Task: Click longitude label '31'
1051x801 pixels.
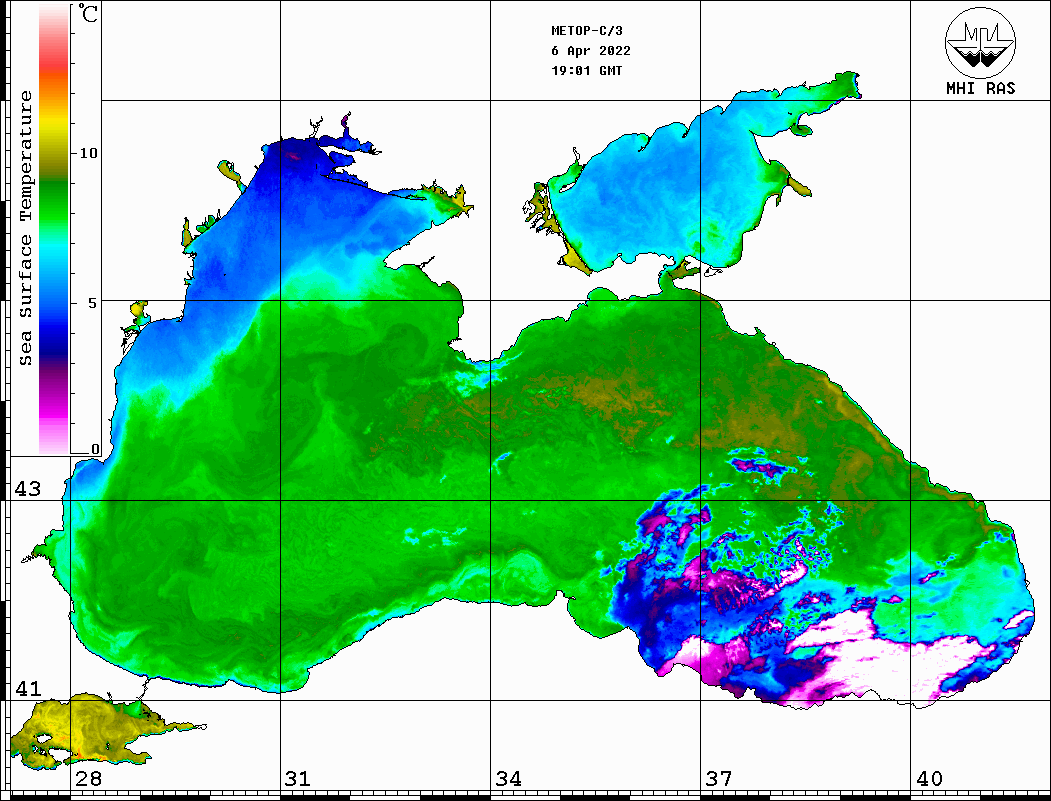Action: 298,778
